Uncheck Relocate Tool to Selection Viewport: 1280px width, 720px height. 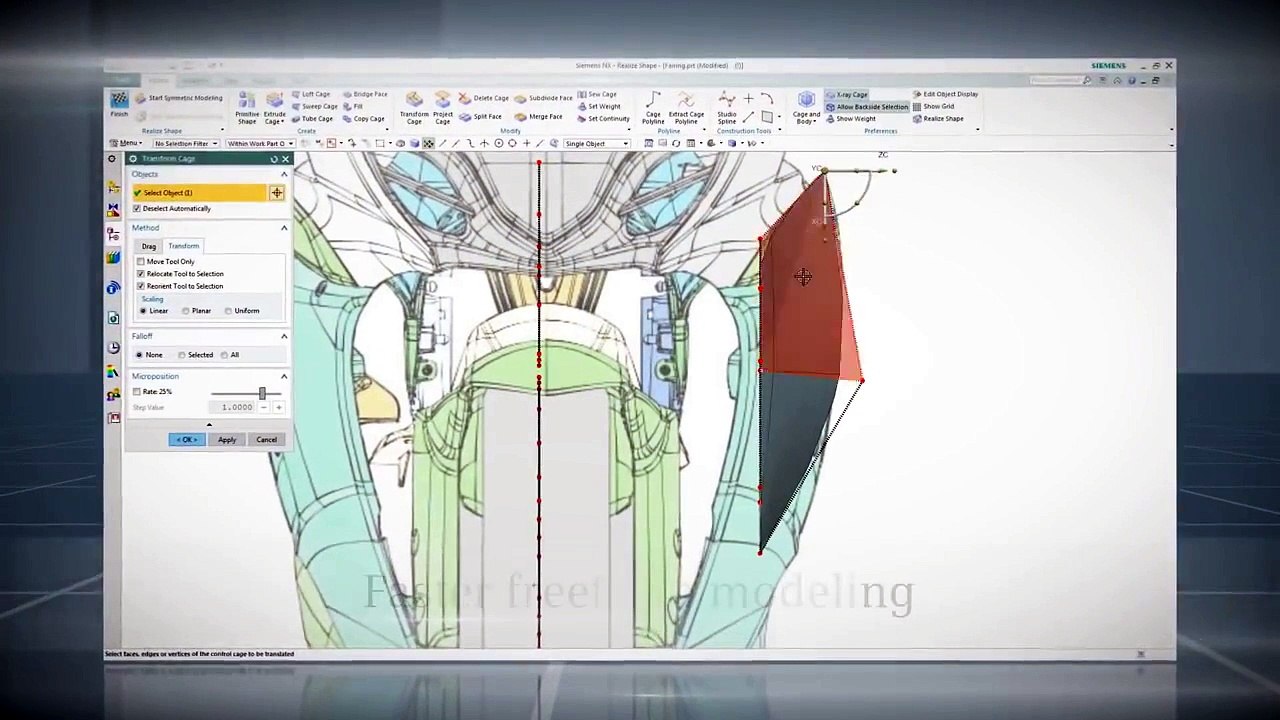click(141, 273)
